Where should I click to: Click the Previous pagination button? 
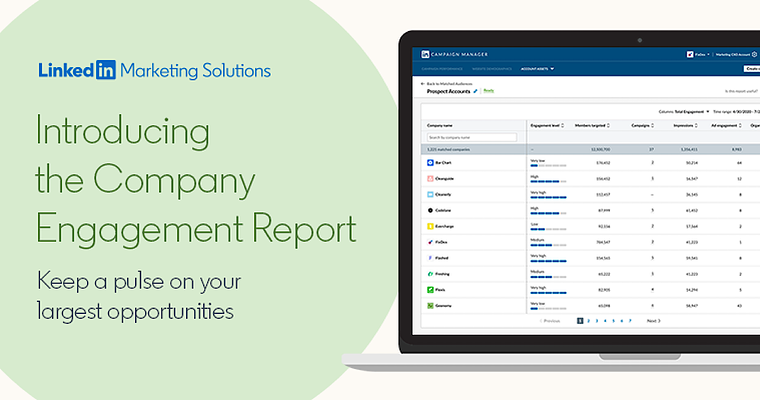[x=550, y=321]
